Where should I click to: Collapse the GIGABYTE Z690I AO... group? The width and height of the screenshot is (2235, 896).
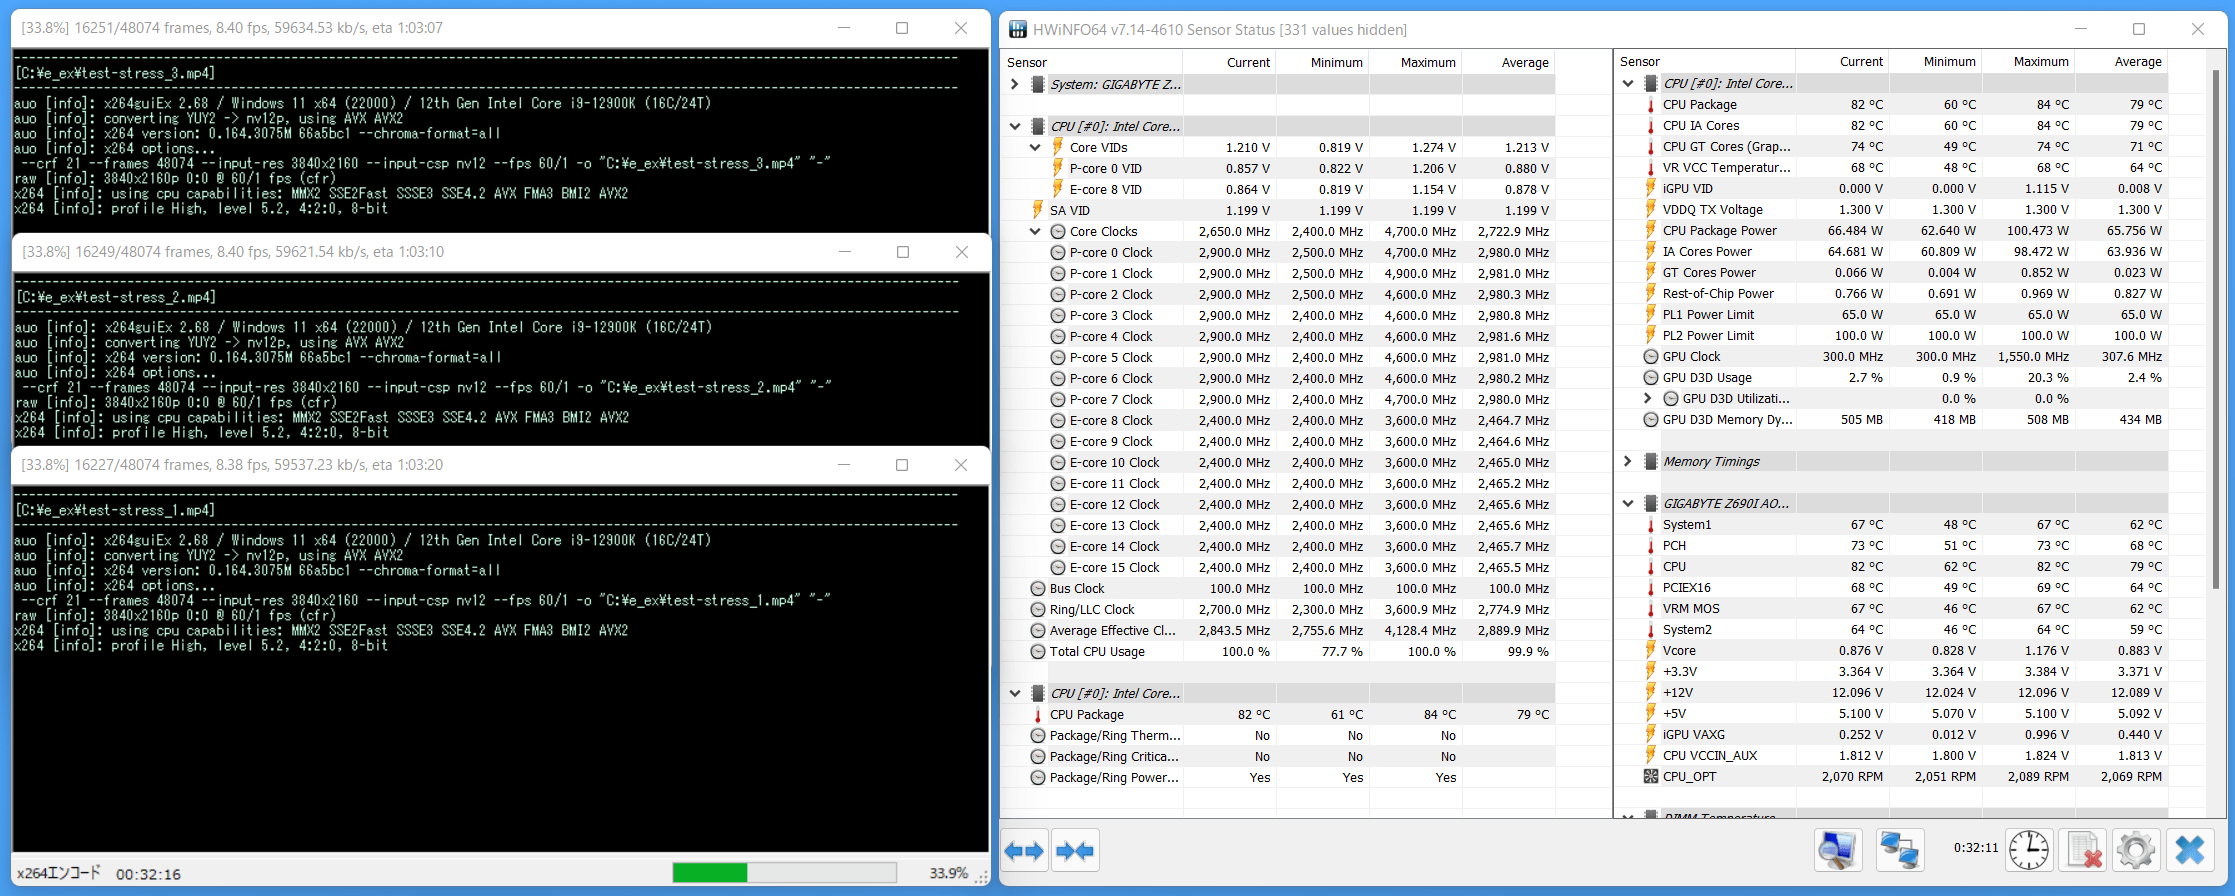pos(1628,503)
